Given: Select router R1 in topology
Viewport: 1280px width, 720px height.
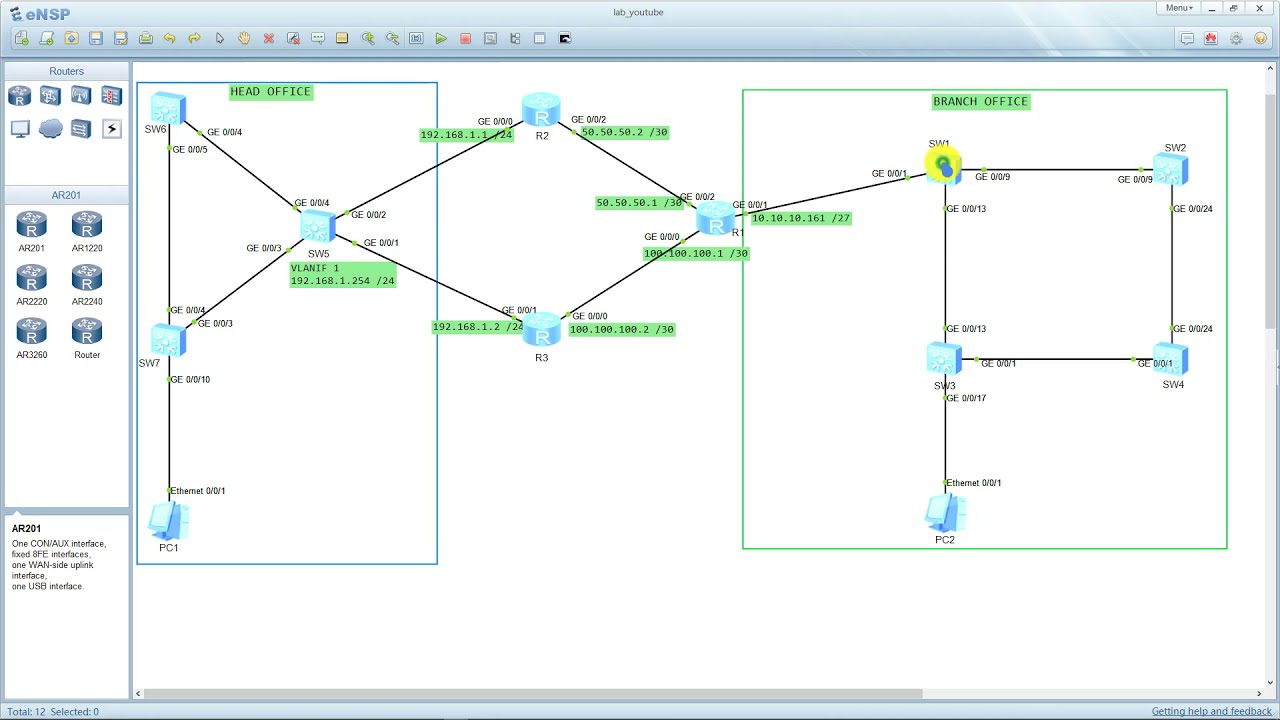Looking at the screenshot, I should [716, 217].
